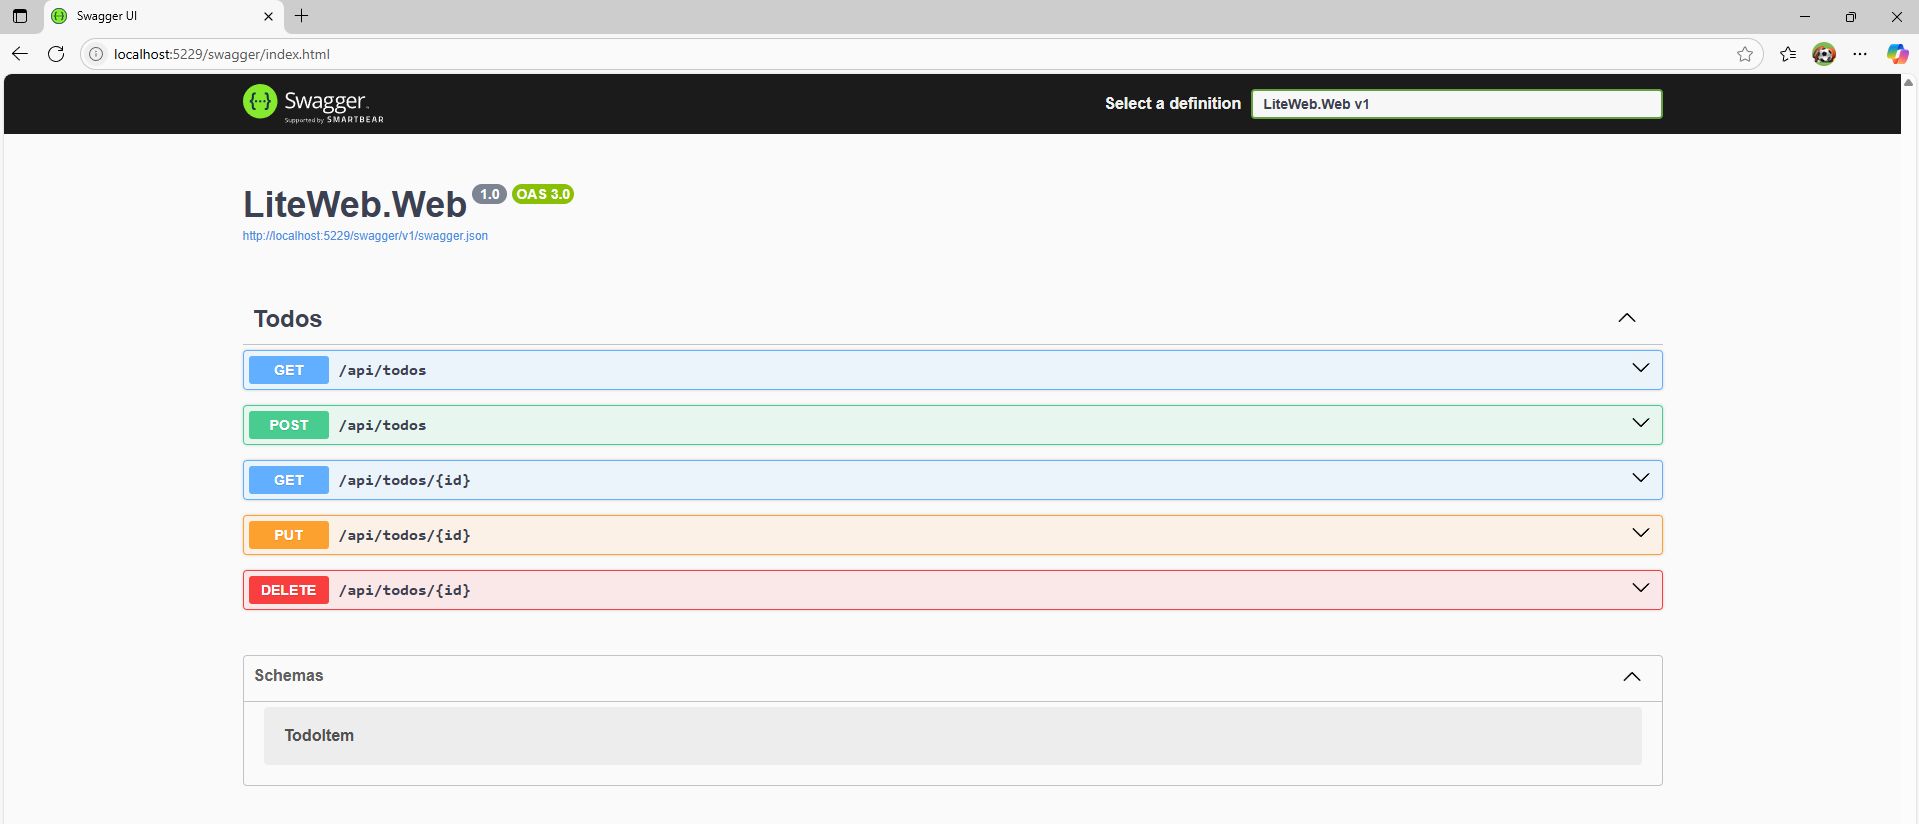Expand the PUT /api/todos/{id} operation chevron
Screen dimensions: 1919x824
(x=1641, y=534)
